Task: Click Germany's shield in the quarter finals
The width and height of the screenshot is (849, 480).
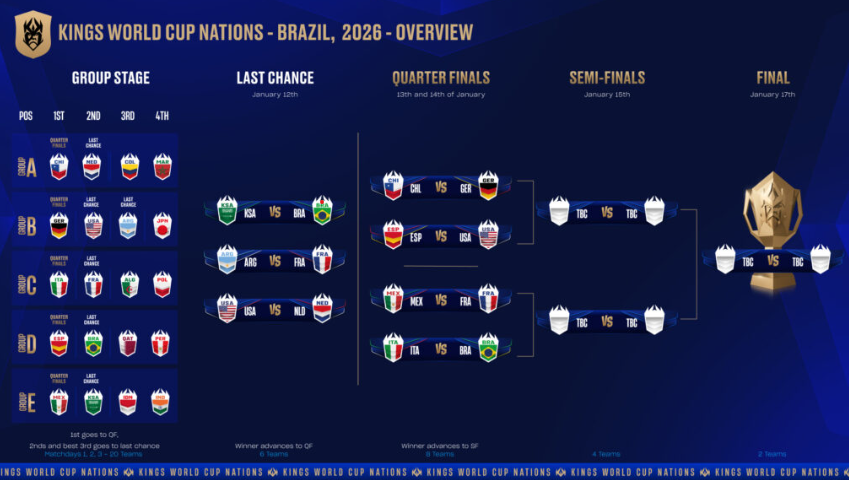Action: click(488, 187)
